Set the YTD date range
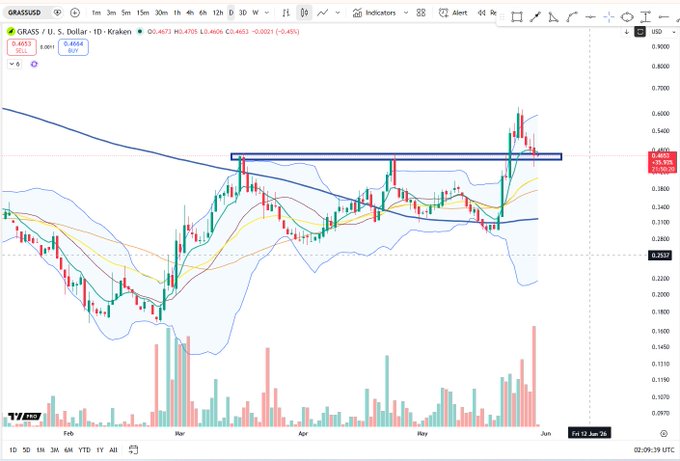Image resolution: width=680 pixels, height=461 pixels. coord(84,450)
